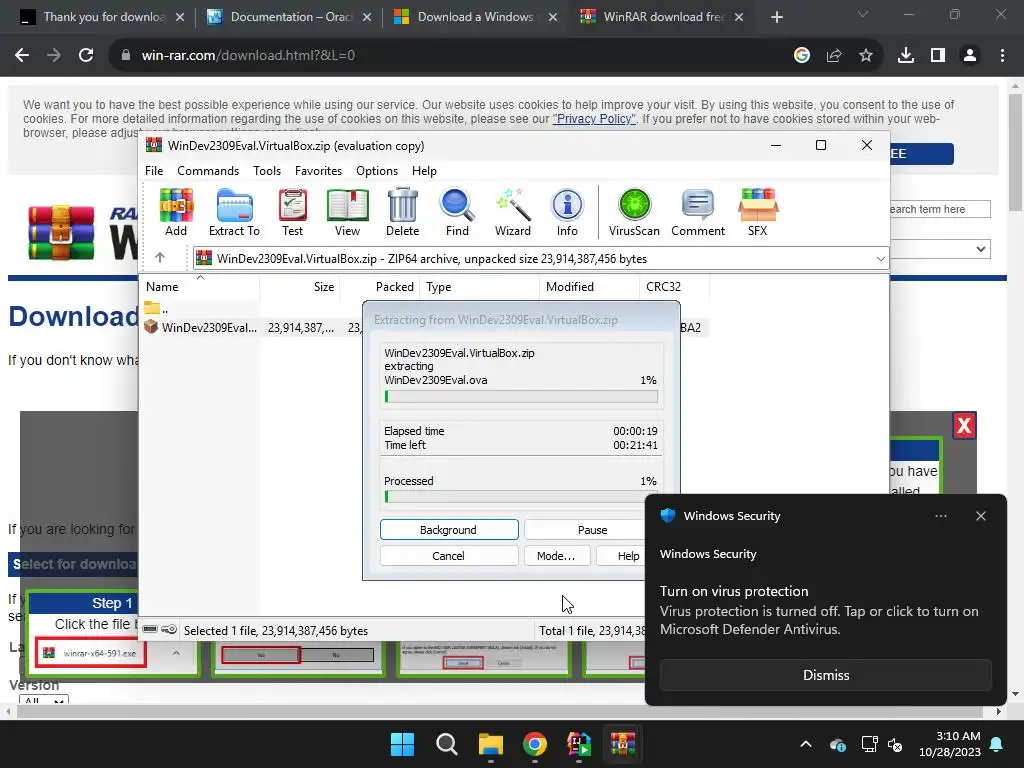The height and width of the screenshot is (768, 1024).
Task: Close the Windows Security notification
Action: click(980, 516)
